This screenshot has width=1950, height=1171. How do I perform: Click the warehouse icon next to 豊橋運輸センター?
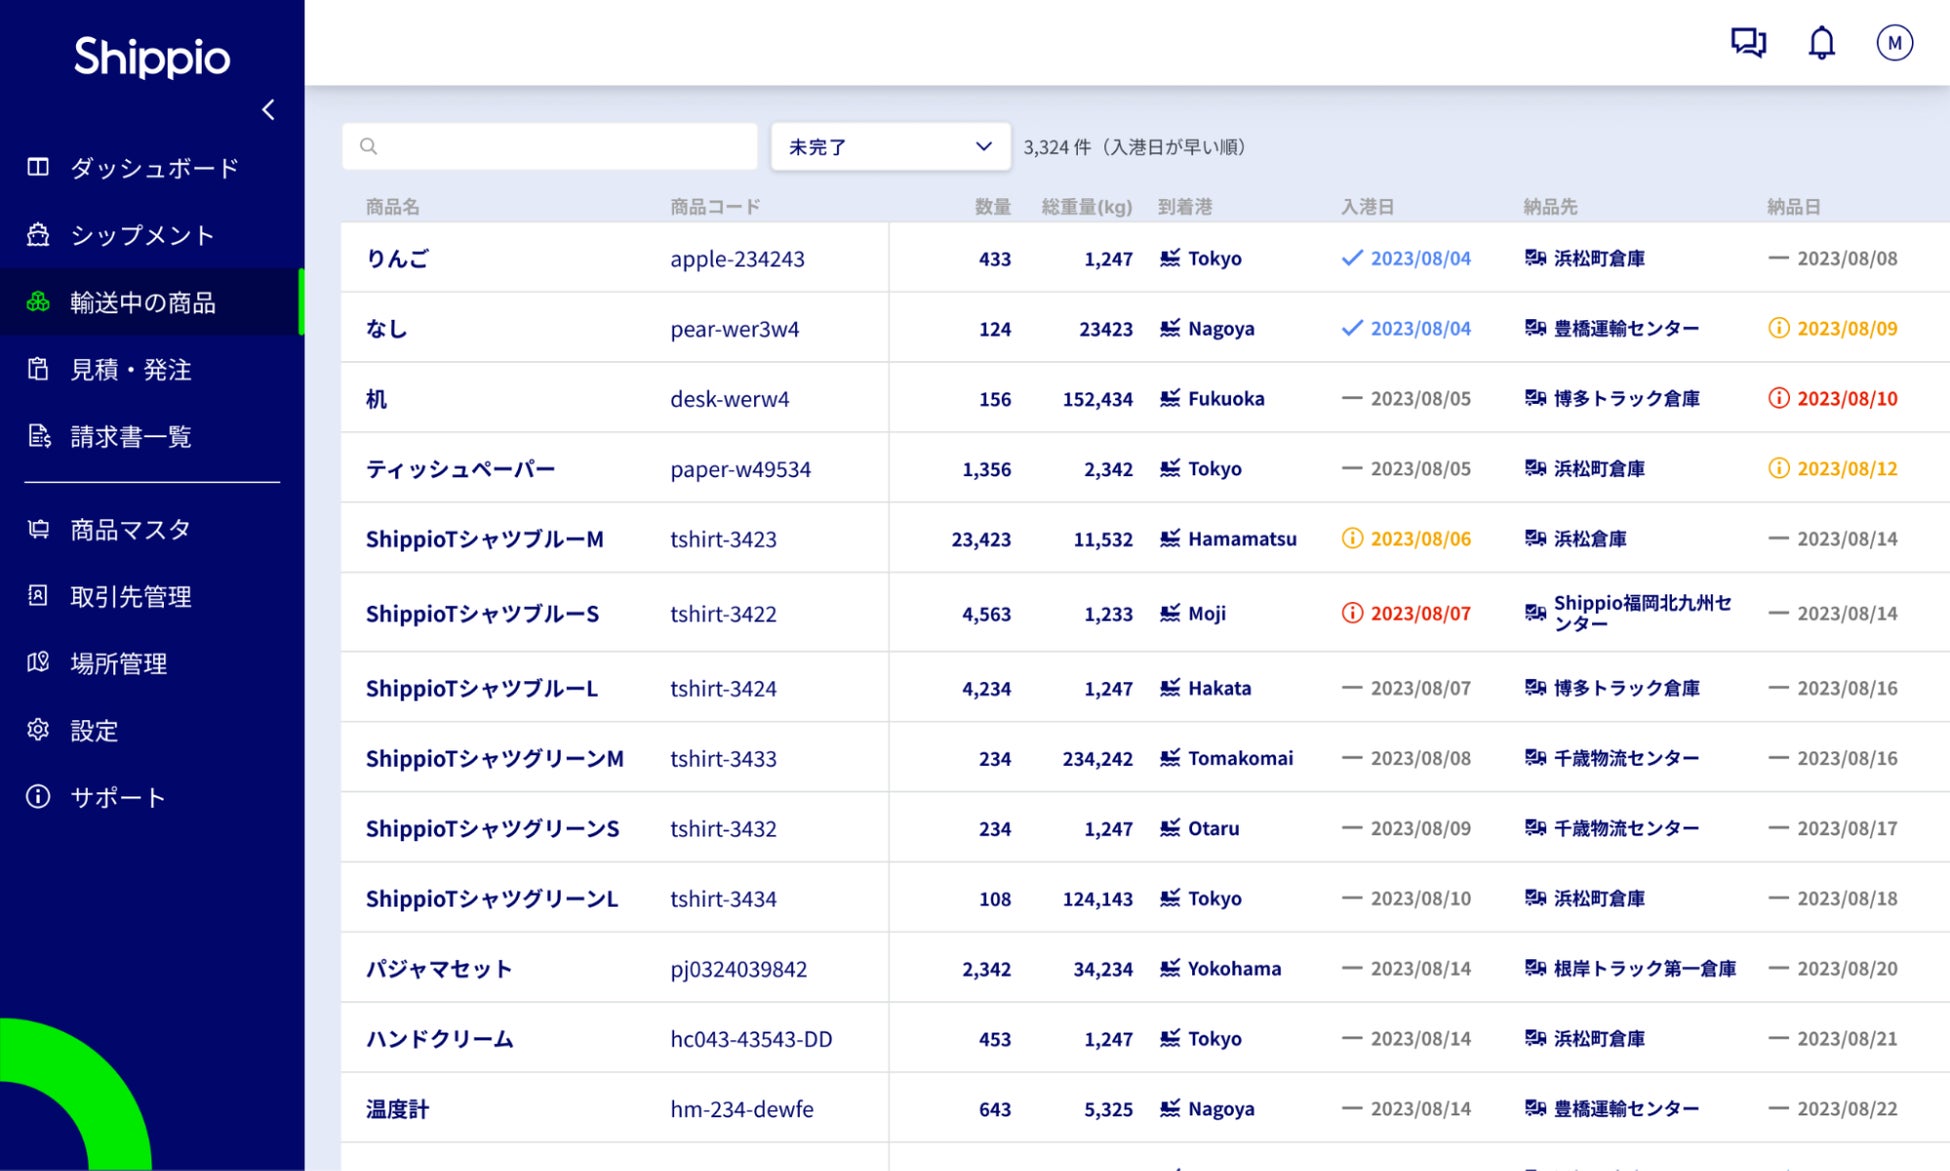pyautogui.click(x=1535, y=328)
